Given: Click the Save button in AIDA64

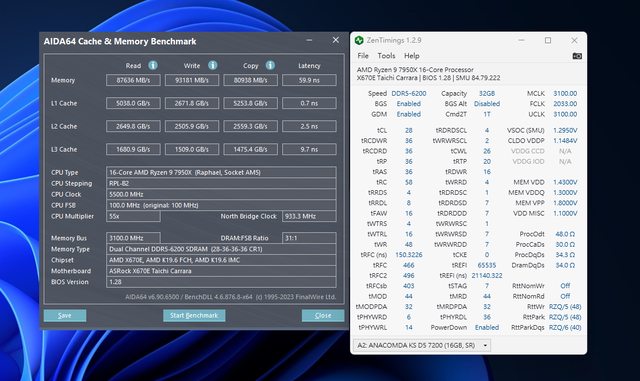Looking at the screenshot, I should pyautogui.click(x=65, y=315).
